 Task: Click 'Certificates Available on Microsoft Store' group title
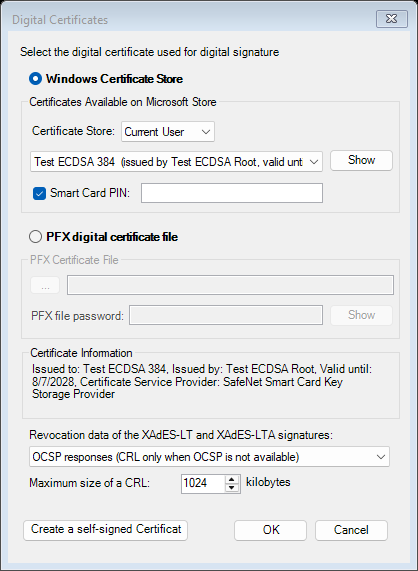tap(123, 102)
